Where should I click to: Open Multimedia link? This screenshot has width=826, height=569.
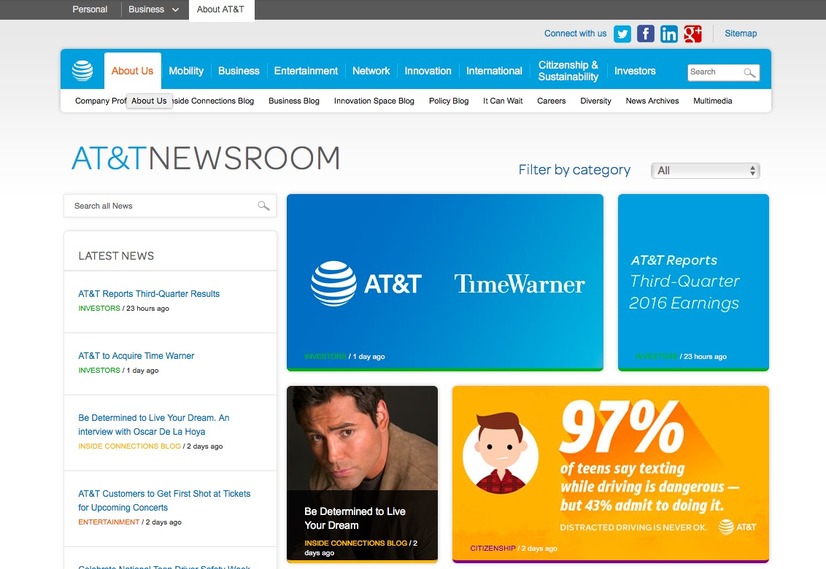pos(712,101)
